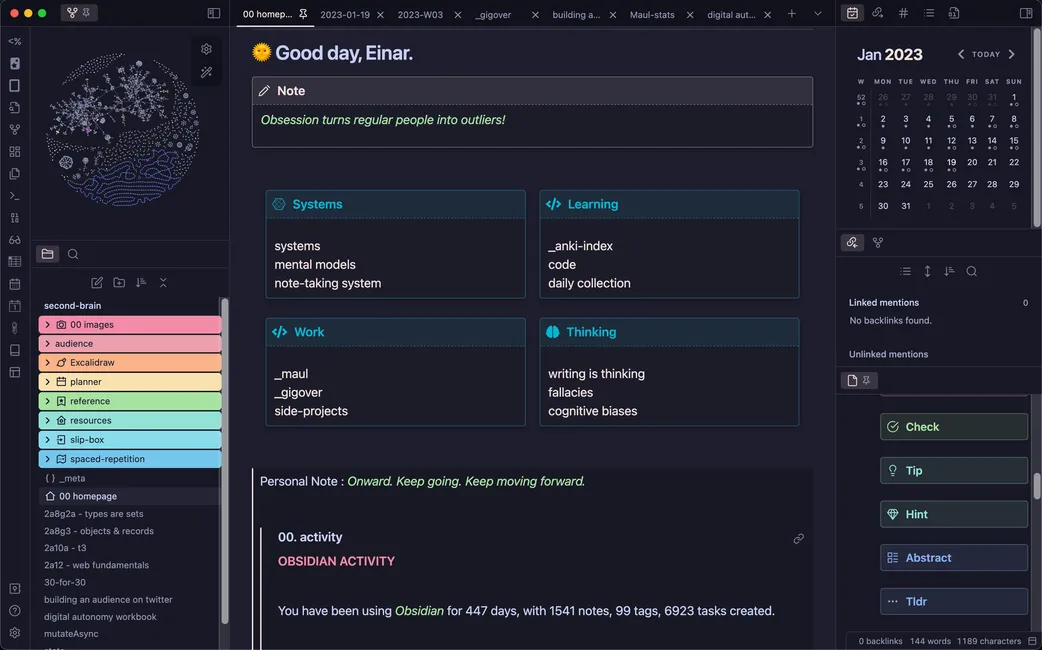This screenshot has width=1042, height=650.
Task: Select January 18 in the calendar
Action: pyautogui.click(x=928, y=162)
